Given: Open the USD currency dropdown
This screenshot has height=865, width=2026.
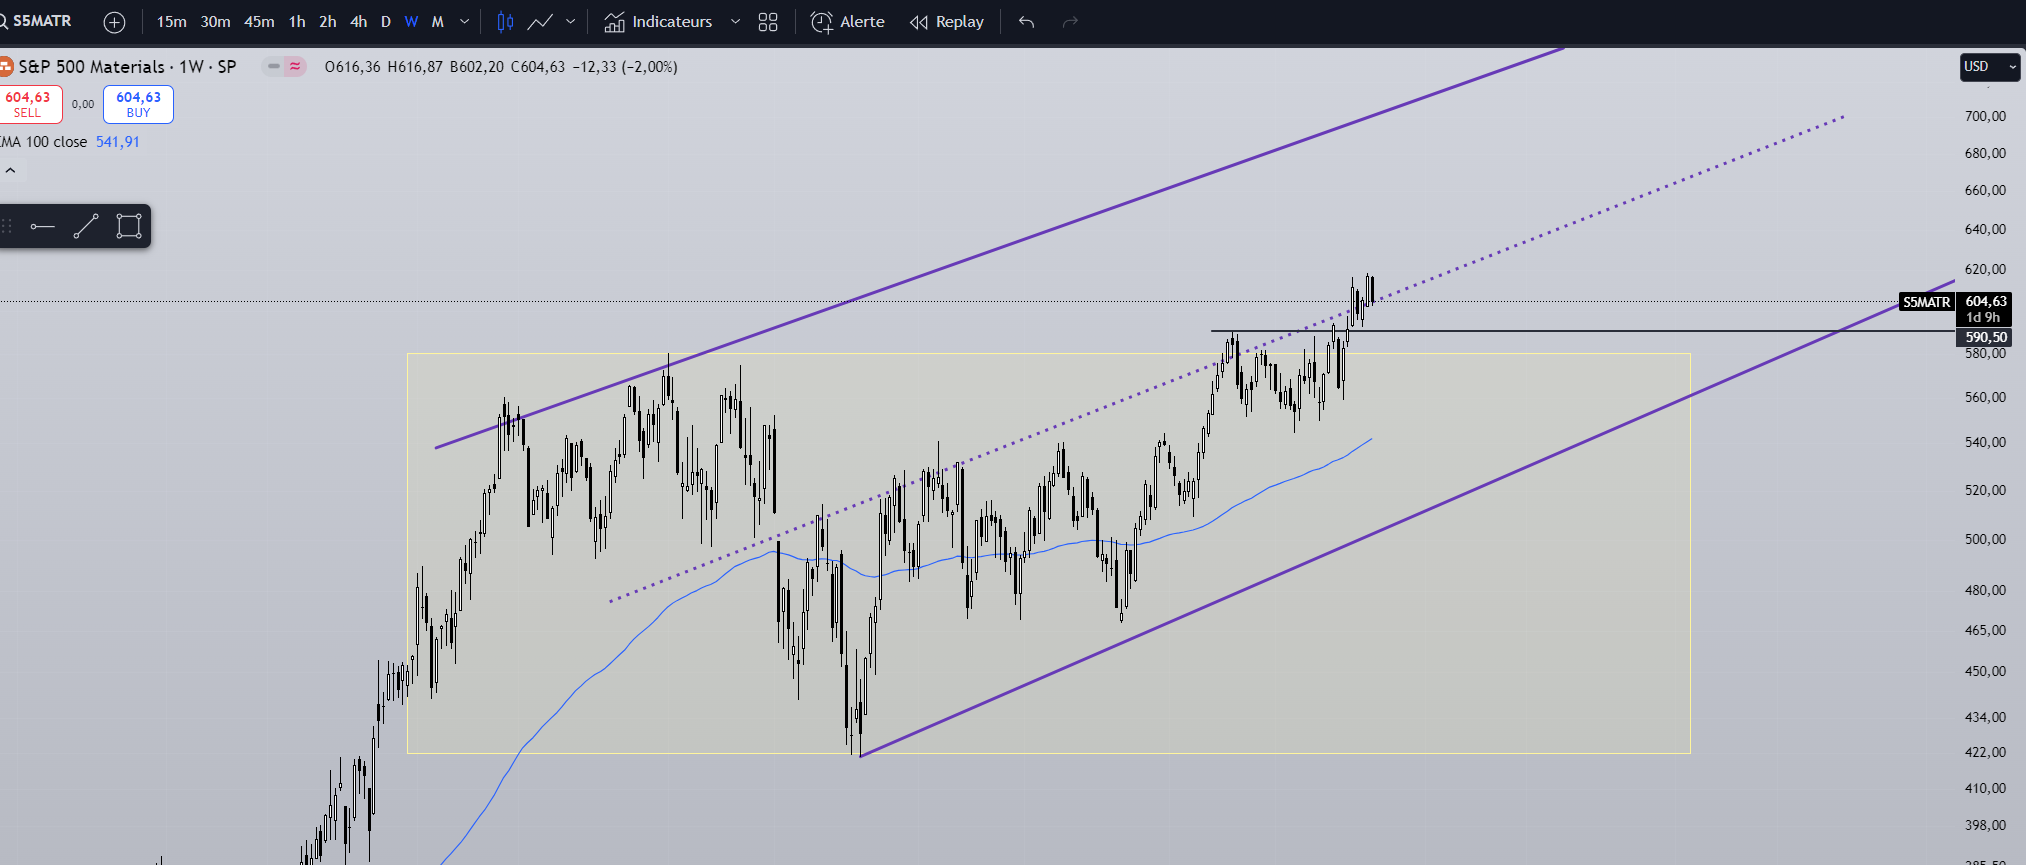Looking at the screenshot, I should pos(1990,67).
